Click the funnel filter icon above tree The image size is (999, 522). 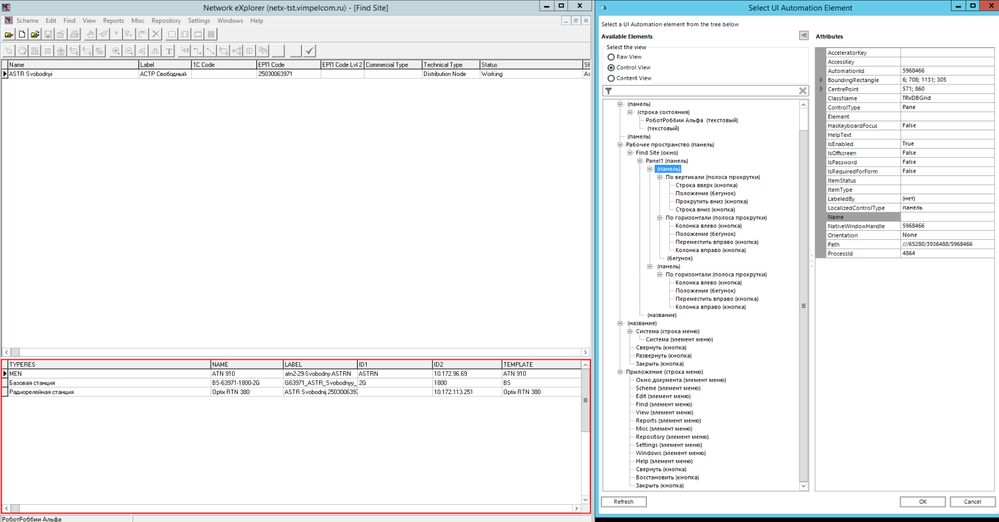pyautogui.click(x=608, y=91)
